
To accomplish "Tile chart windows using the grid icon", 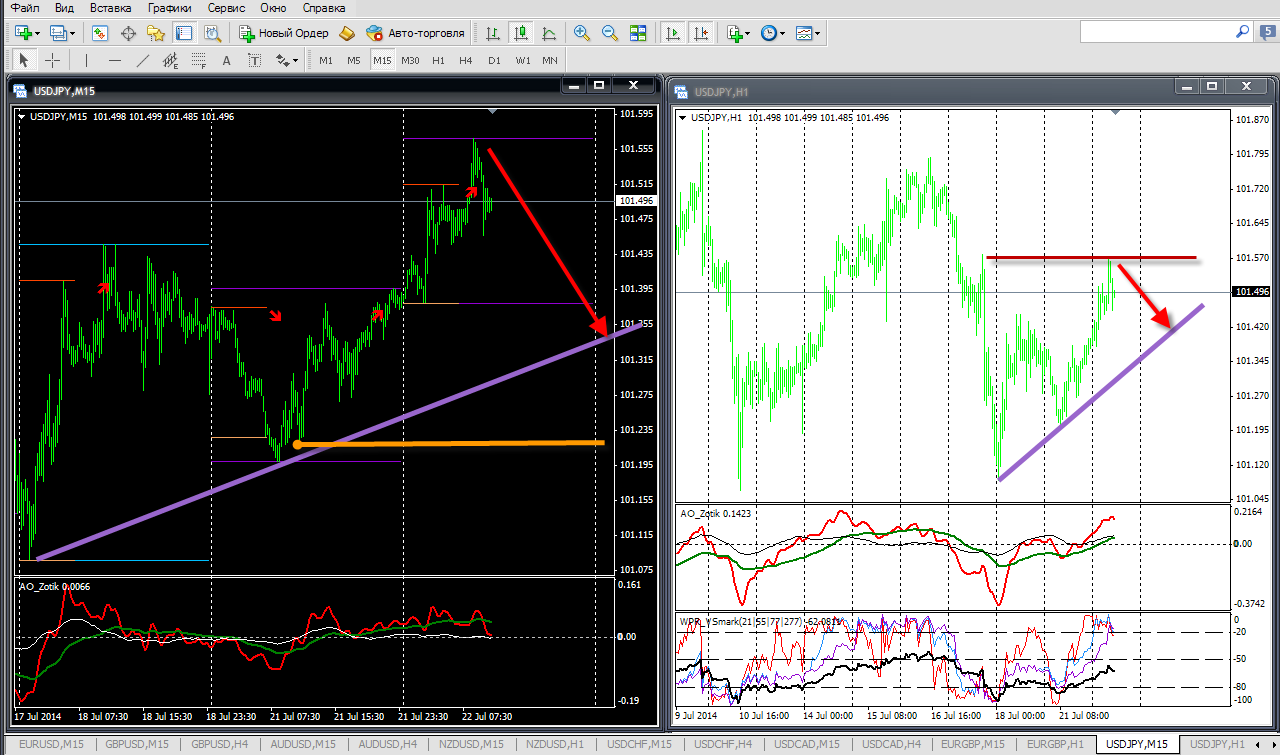I will click(638, 33).
